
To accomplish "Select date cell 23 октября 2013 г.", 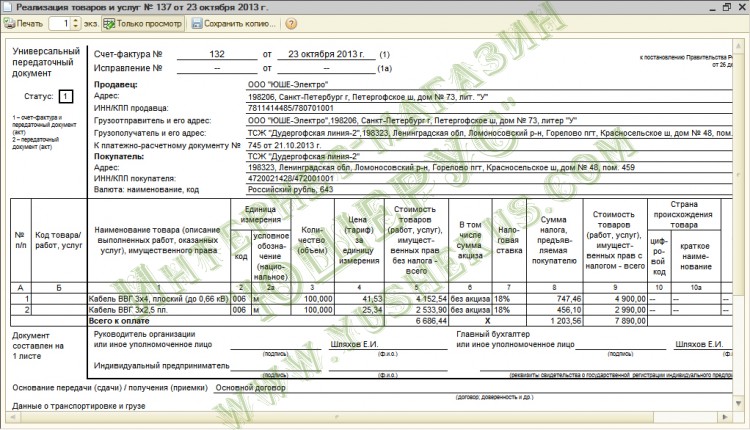I will pos(326,54).
